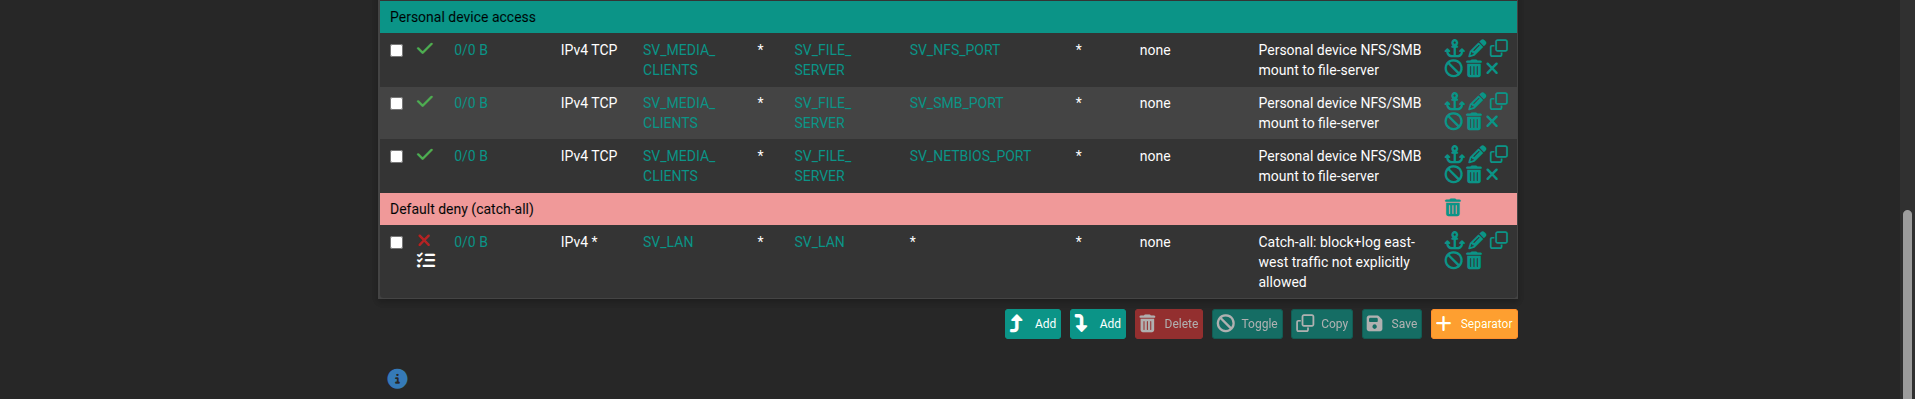Disable the SV_SMB_PORT rule with ban icon
The height and width of the screenshot is (399, 1915).
(1454, 121)
